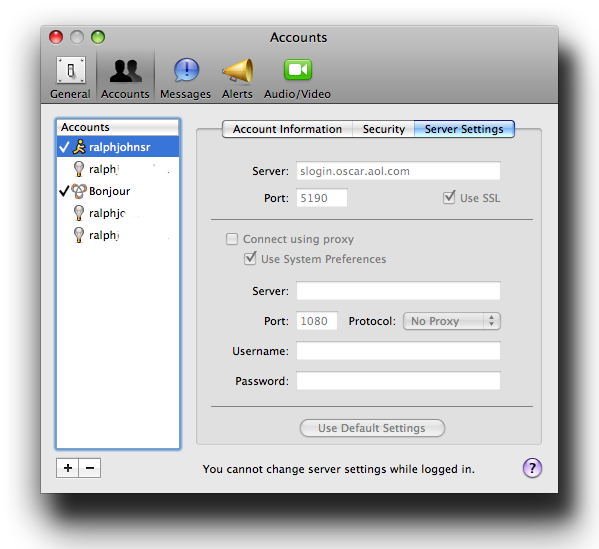The height and width of the screenshot is (549, 599).
Task: Click the purple help question mark
Action: (532, 468)
